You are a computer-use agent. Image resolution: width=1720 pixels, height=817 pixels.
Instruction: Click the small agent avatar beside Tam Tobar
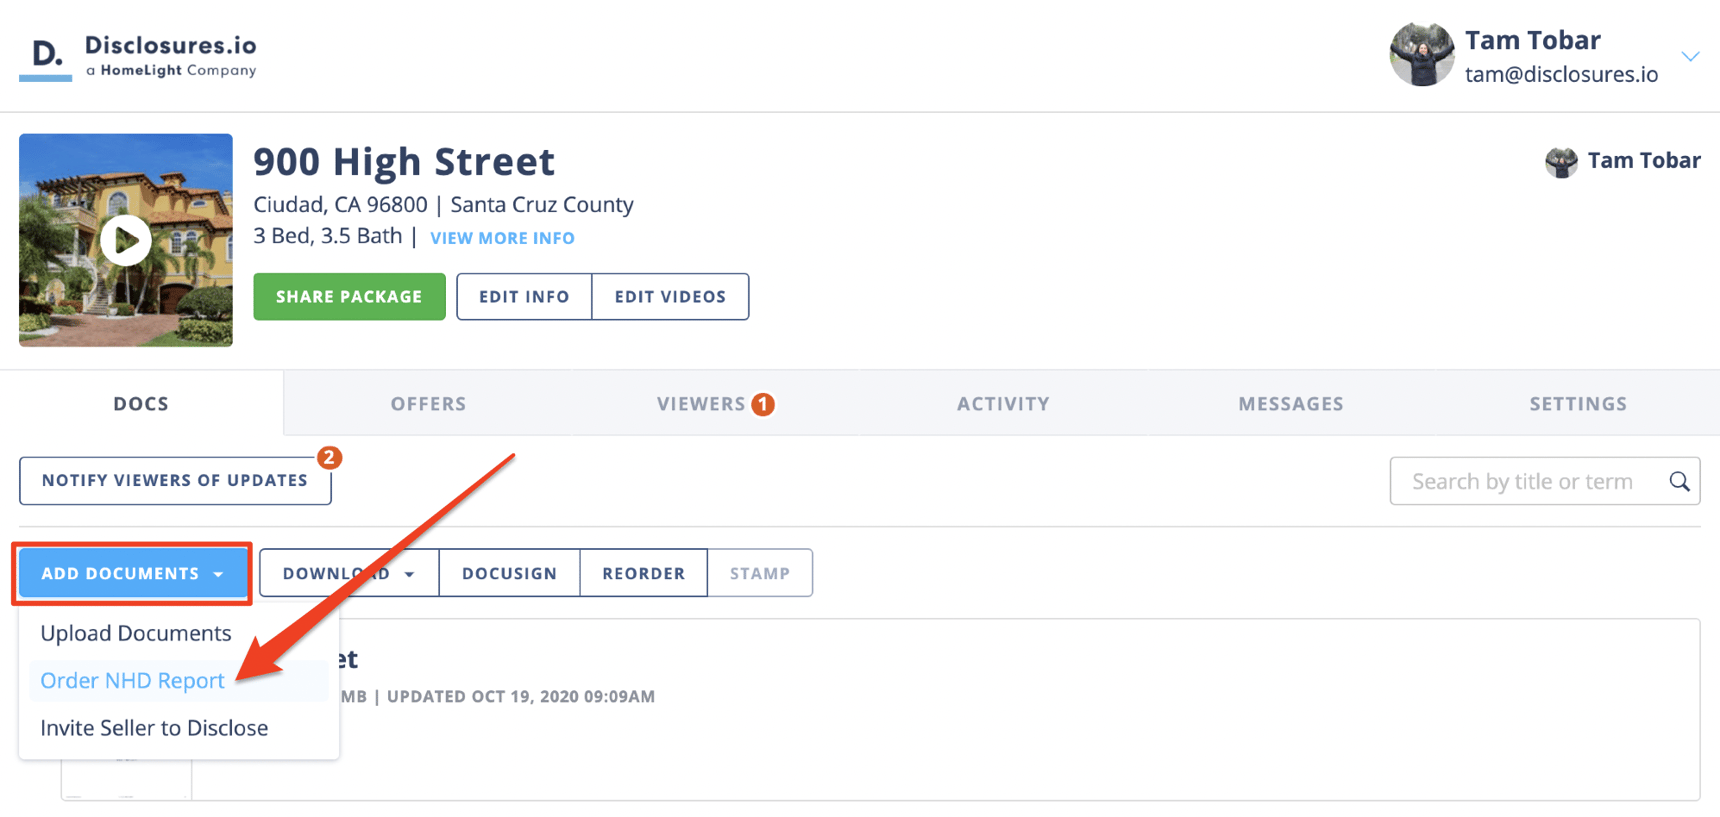point(1560,161)
